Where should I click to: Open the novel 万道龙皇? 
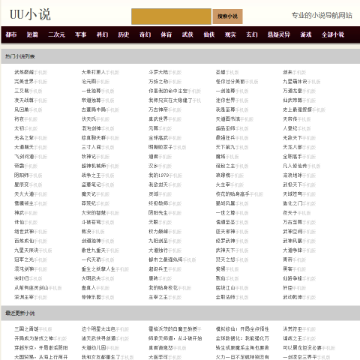pyautogui.click(x=293, y=91)
